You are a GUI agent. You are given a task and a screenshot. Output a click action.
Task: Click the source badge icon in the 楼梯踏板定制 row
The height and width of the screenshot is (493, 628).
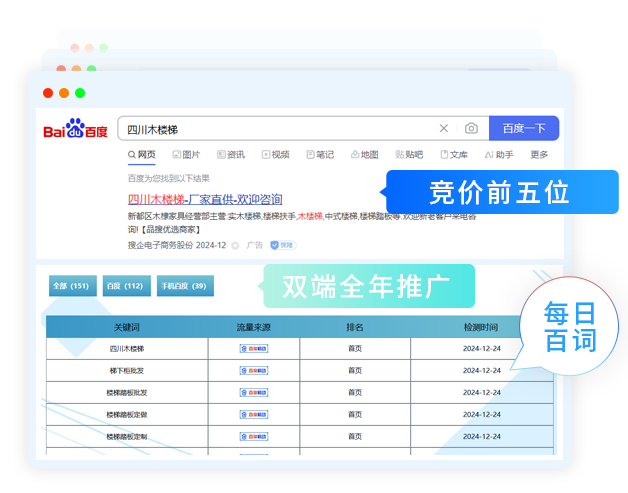(254, 437)
